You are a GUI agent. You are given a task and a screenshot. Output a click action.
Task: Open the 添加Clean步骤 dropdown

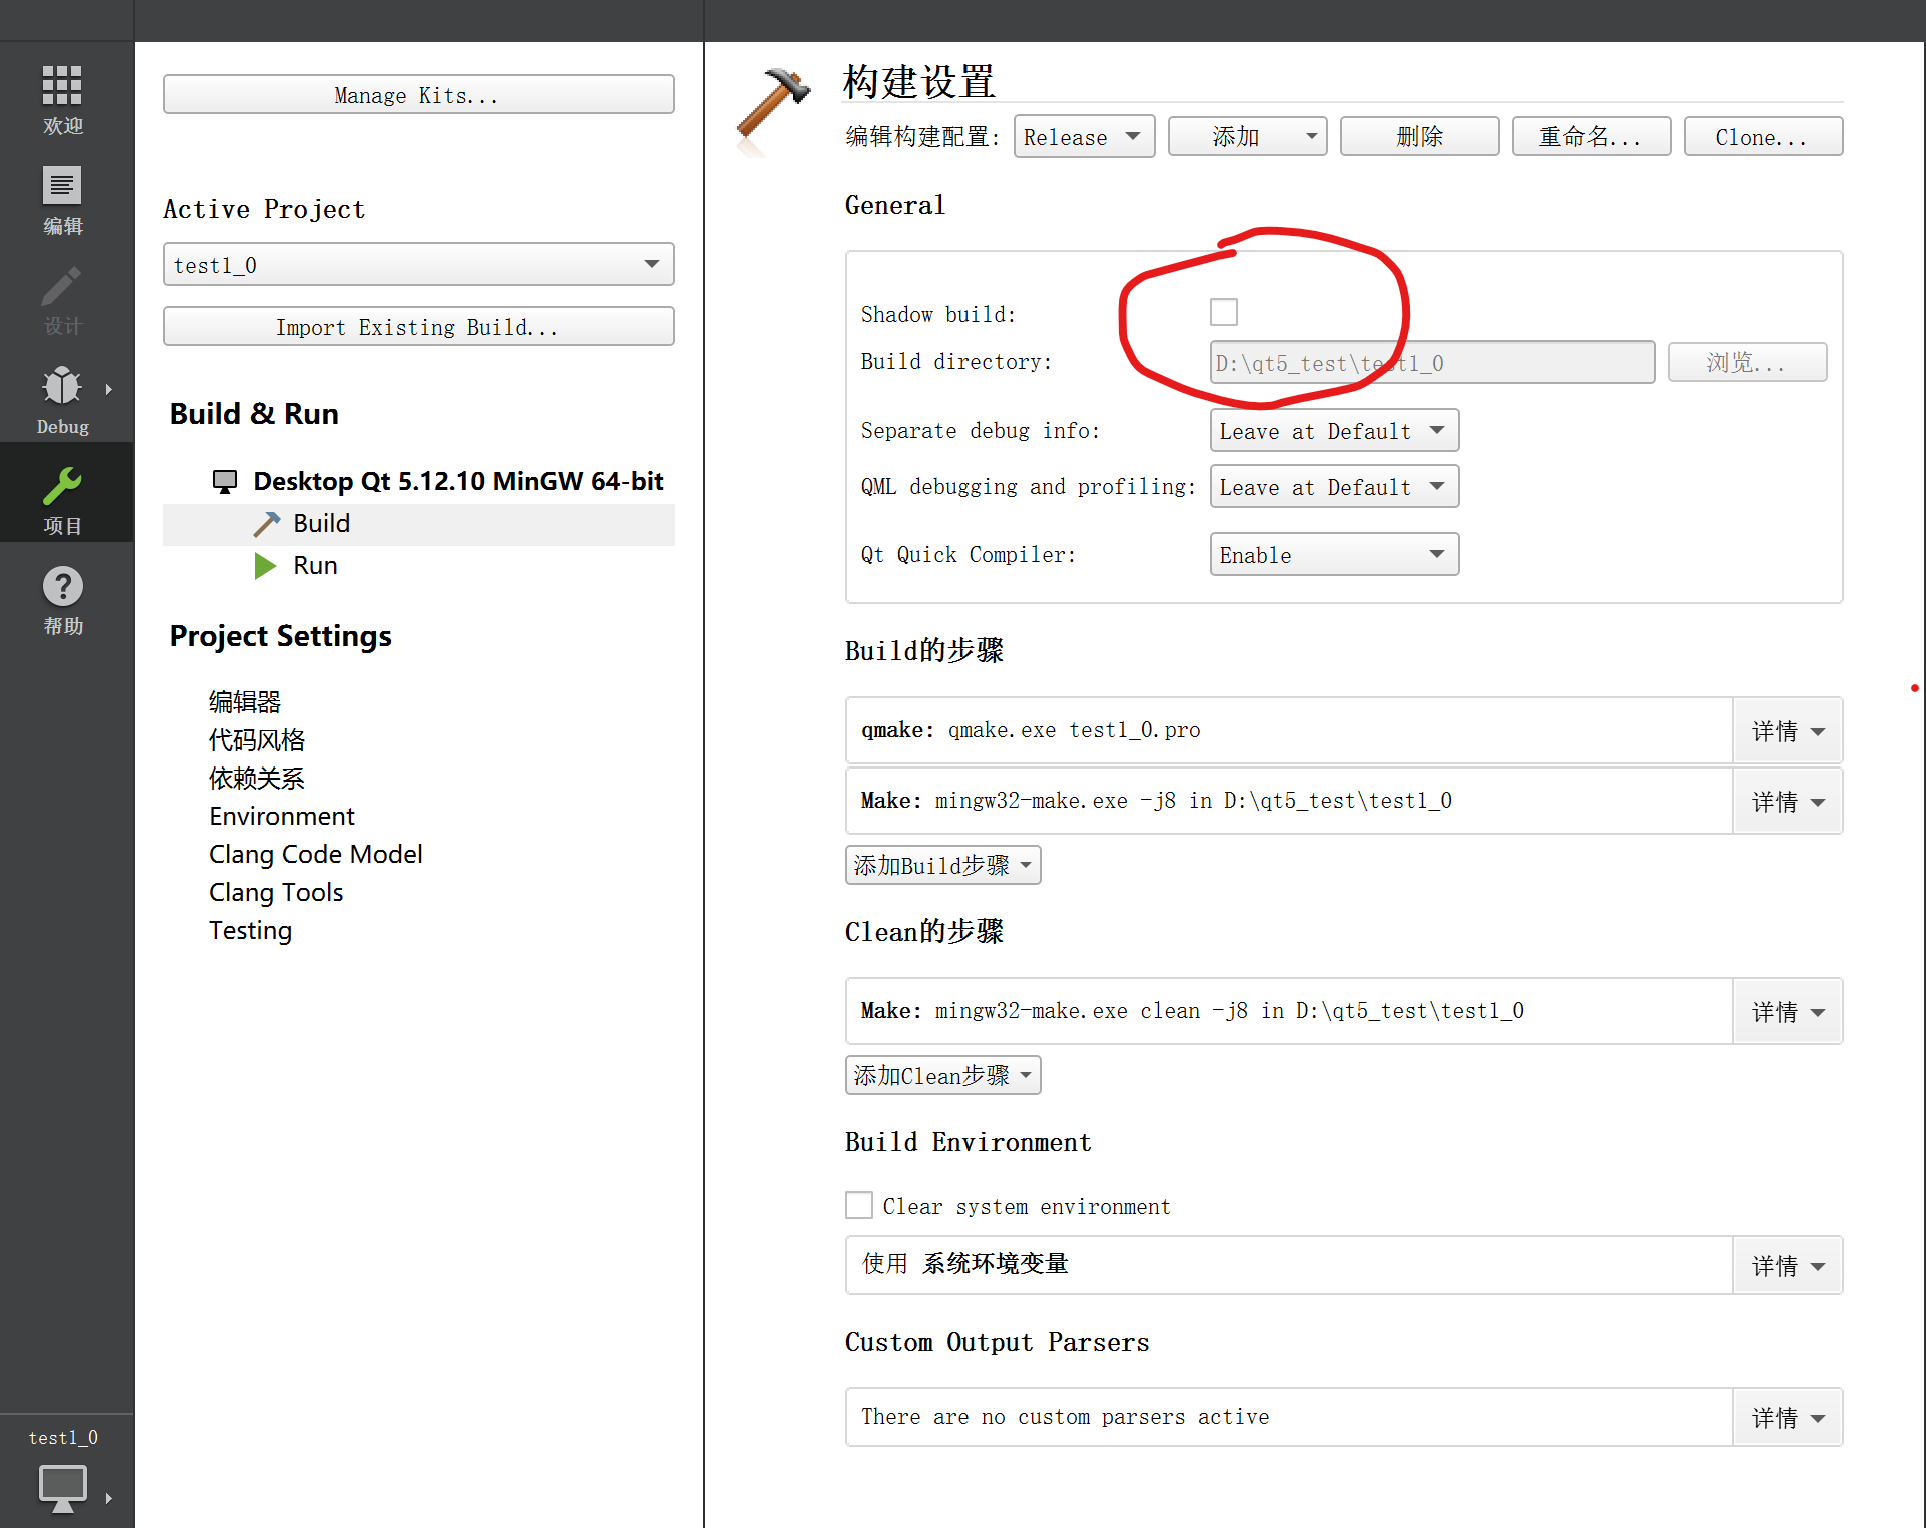(x=943, y=1076)
